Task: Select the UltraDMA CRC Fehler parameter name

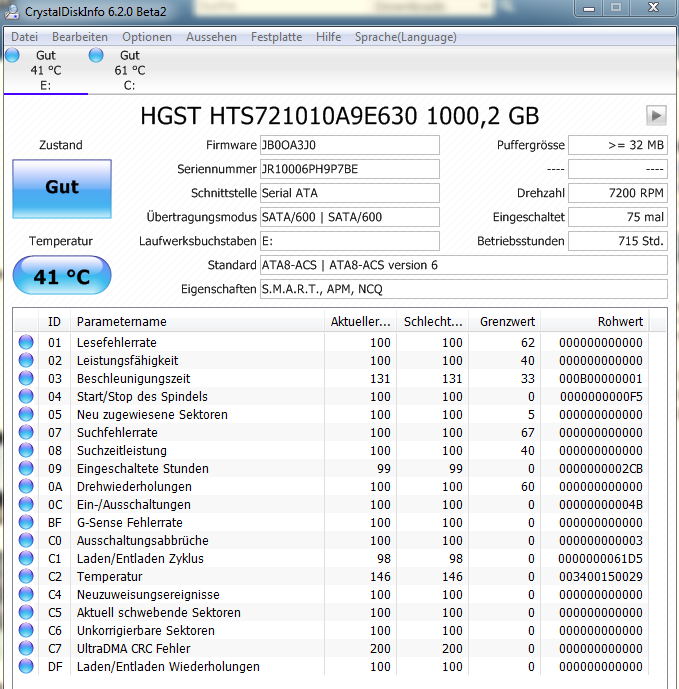Action: coord(134,649)
